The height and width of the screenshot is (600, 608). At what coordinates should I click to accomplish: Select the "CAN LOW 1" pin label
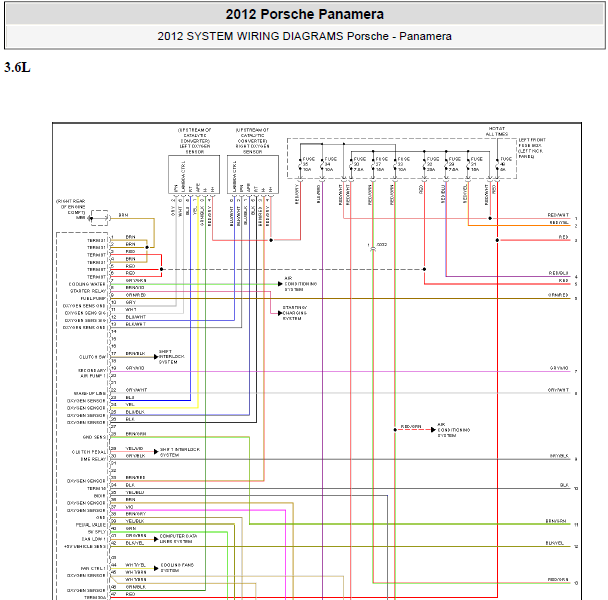[93, 539]
